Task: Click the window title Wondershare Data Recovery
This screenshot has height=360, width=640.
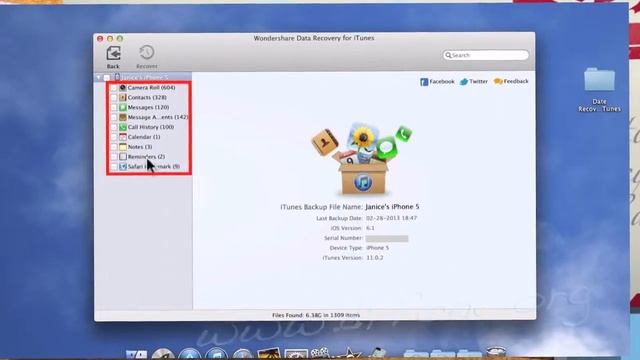Action: click(314, 38)
